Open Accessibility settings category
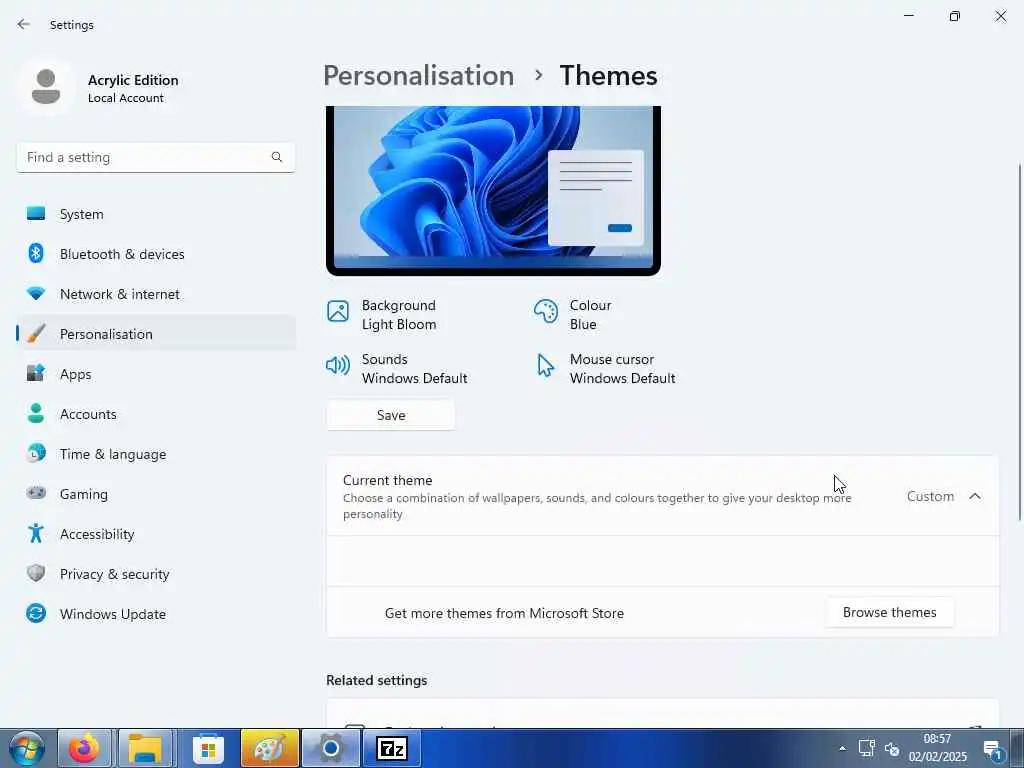 [155, 533]
